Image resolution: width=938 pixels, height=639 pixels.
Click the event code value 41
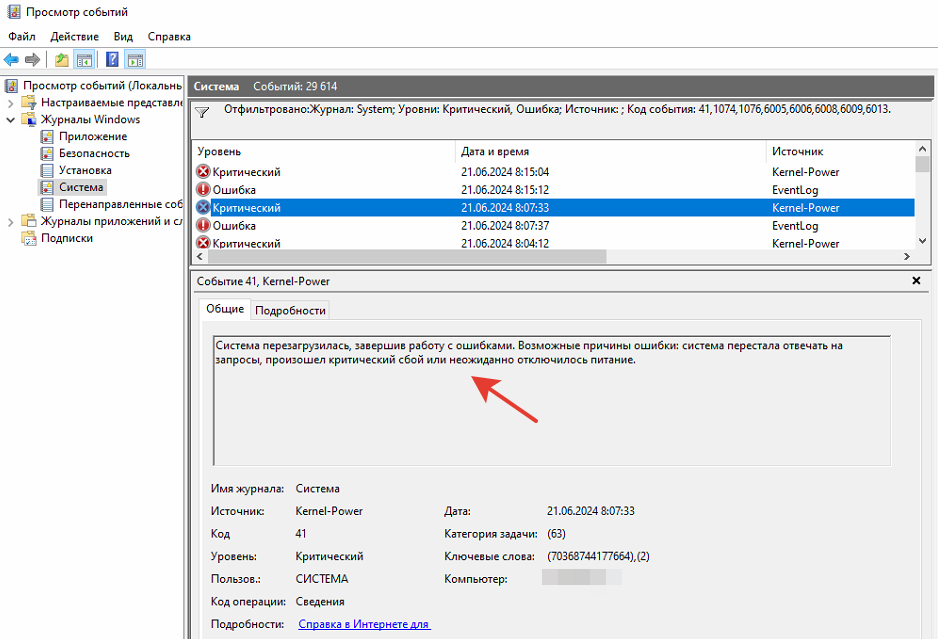pyautogui.click(x=301, y=534)
